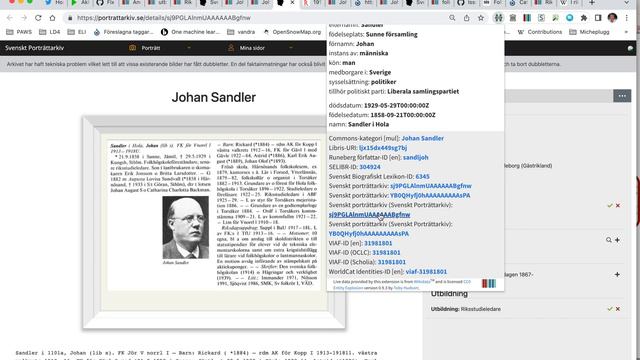This screenshot has height=360, width=640.
Task: Click the Johan Sandler page heading
Action: 213,97
